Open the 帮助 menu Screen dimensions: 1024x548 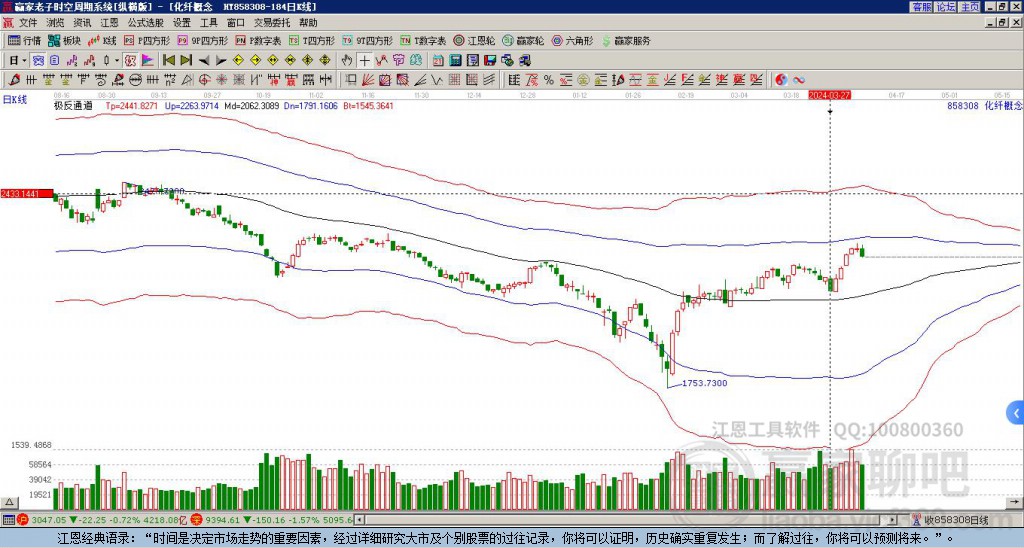tap(308, 23)
